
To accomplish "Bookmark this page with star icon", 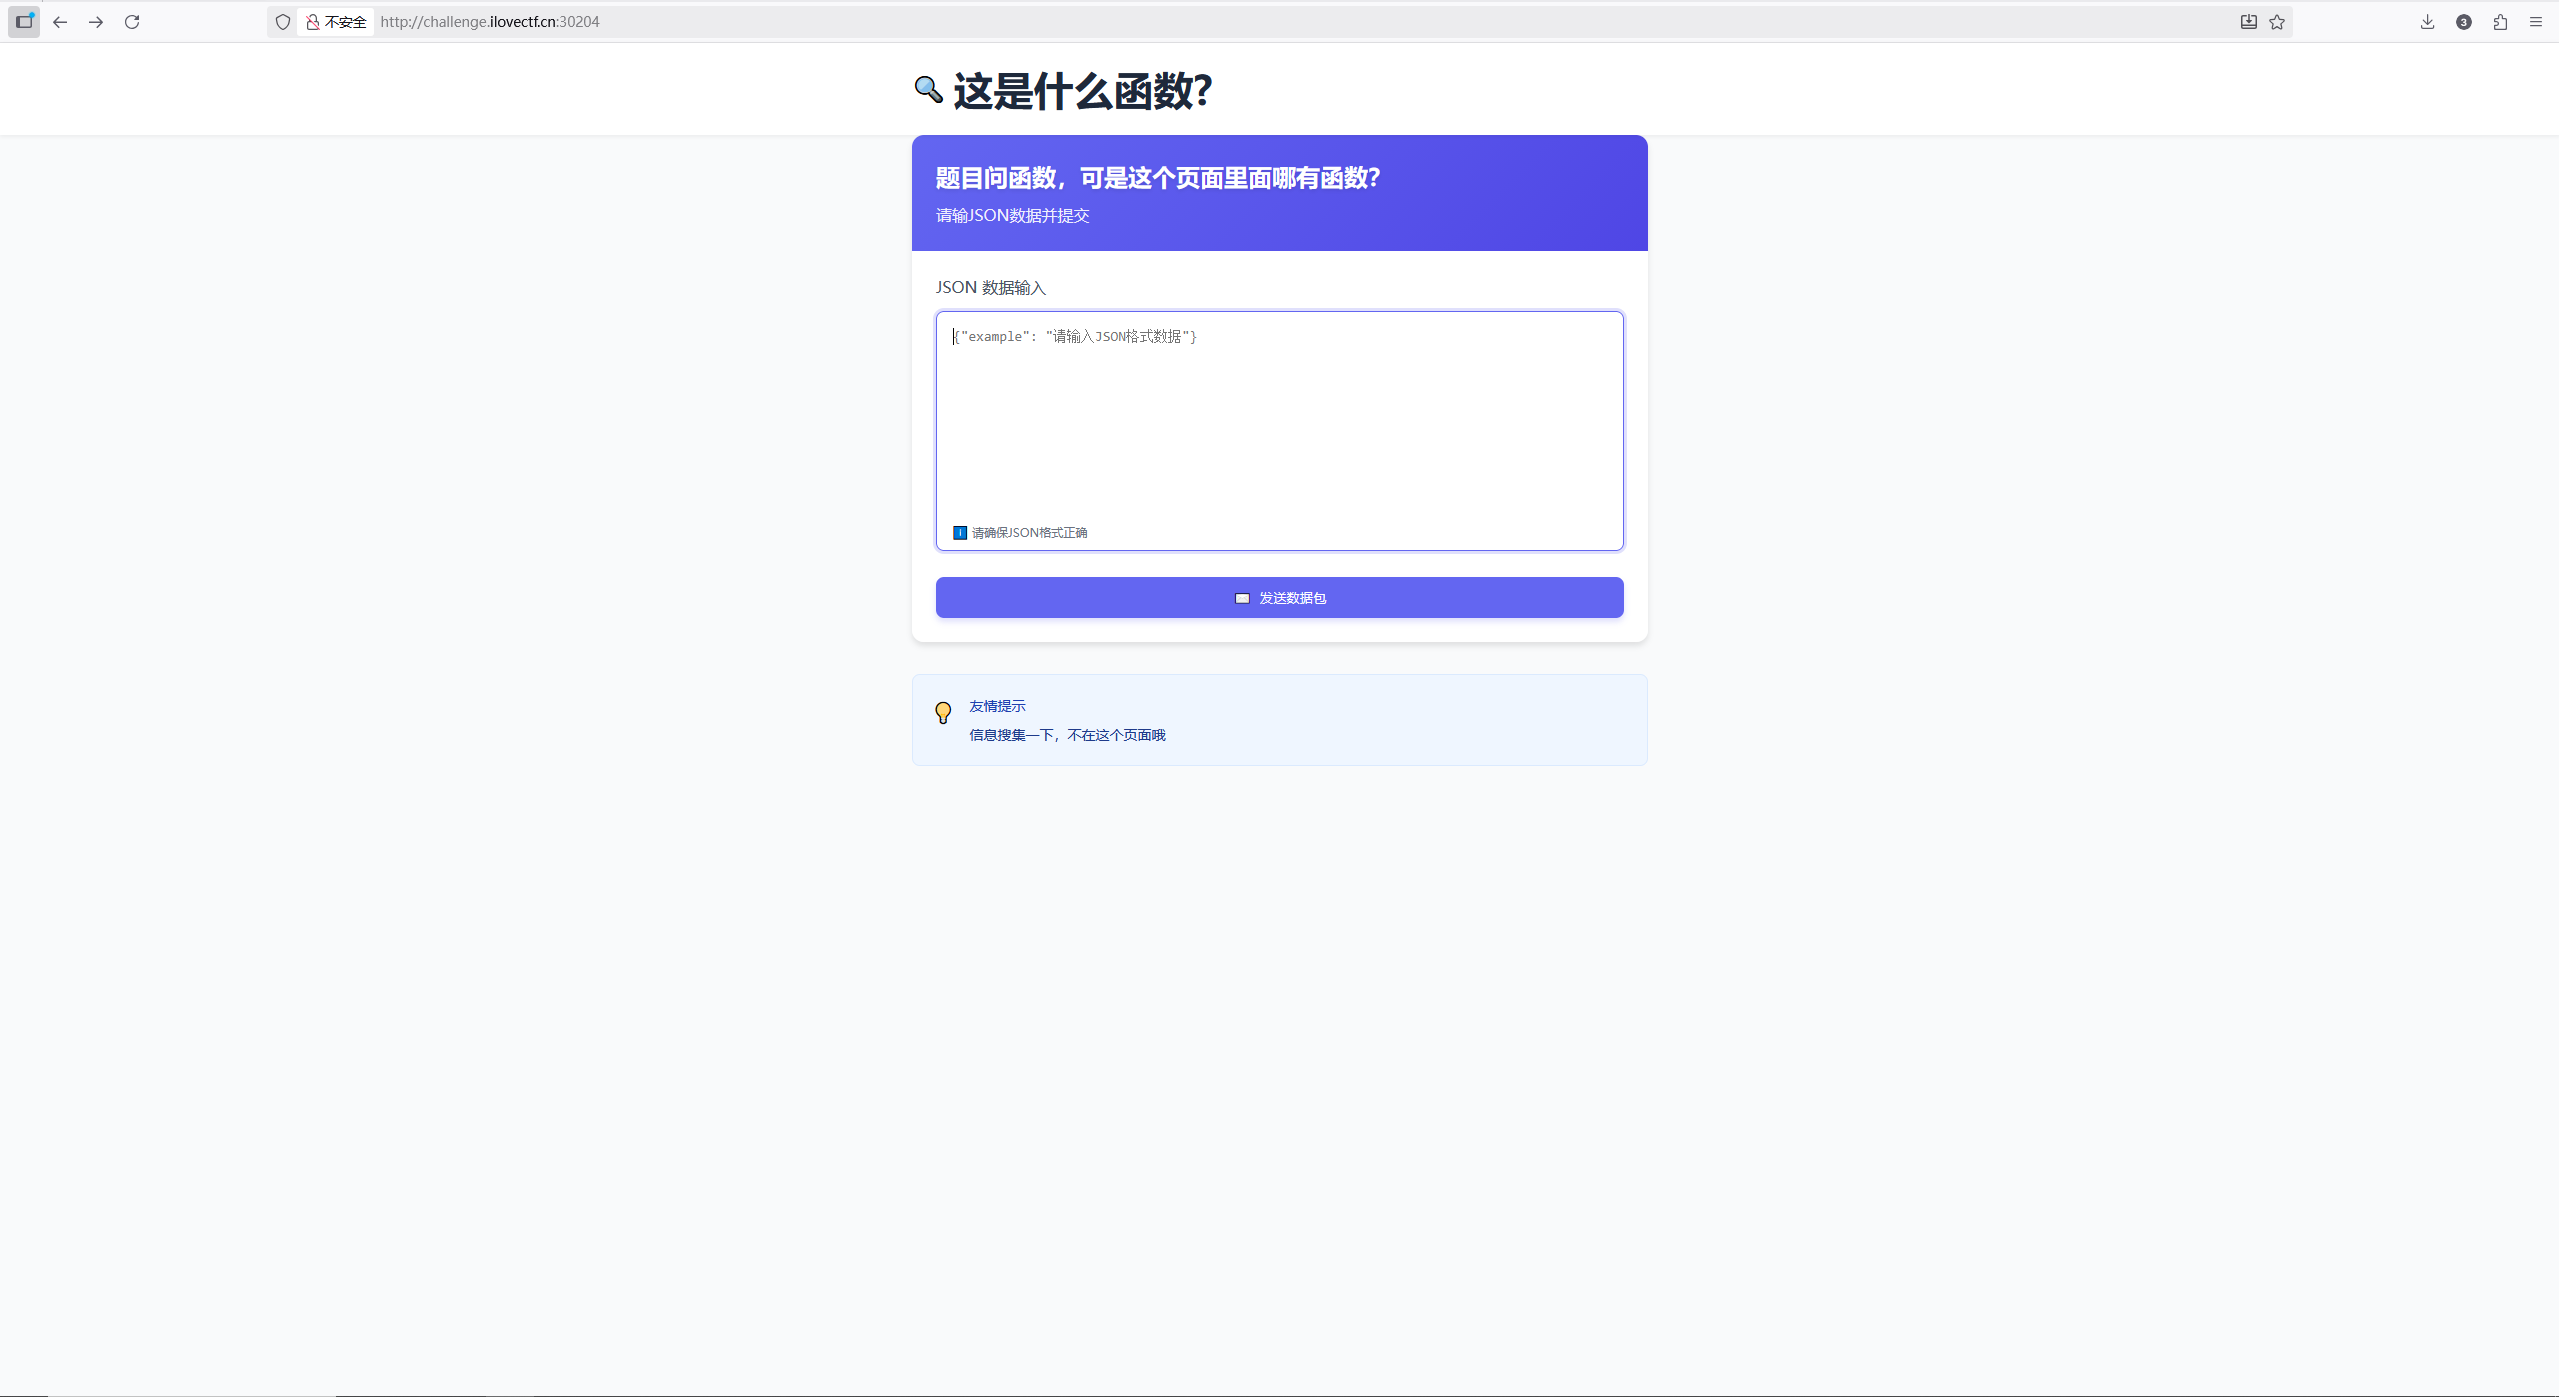I will point(2277,22).
